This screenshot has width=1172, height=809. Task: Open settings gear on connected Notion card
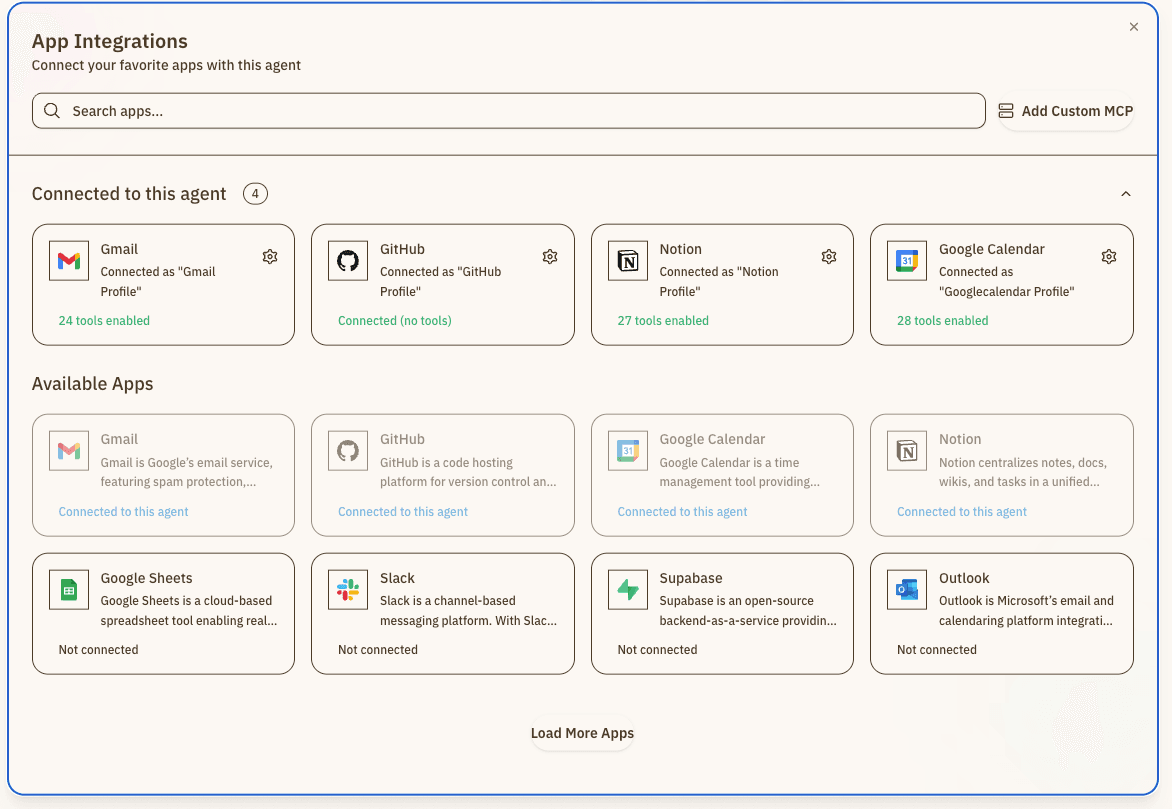click(829, 257)
